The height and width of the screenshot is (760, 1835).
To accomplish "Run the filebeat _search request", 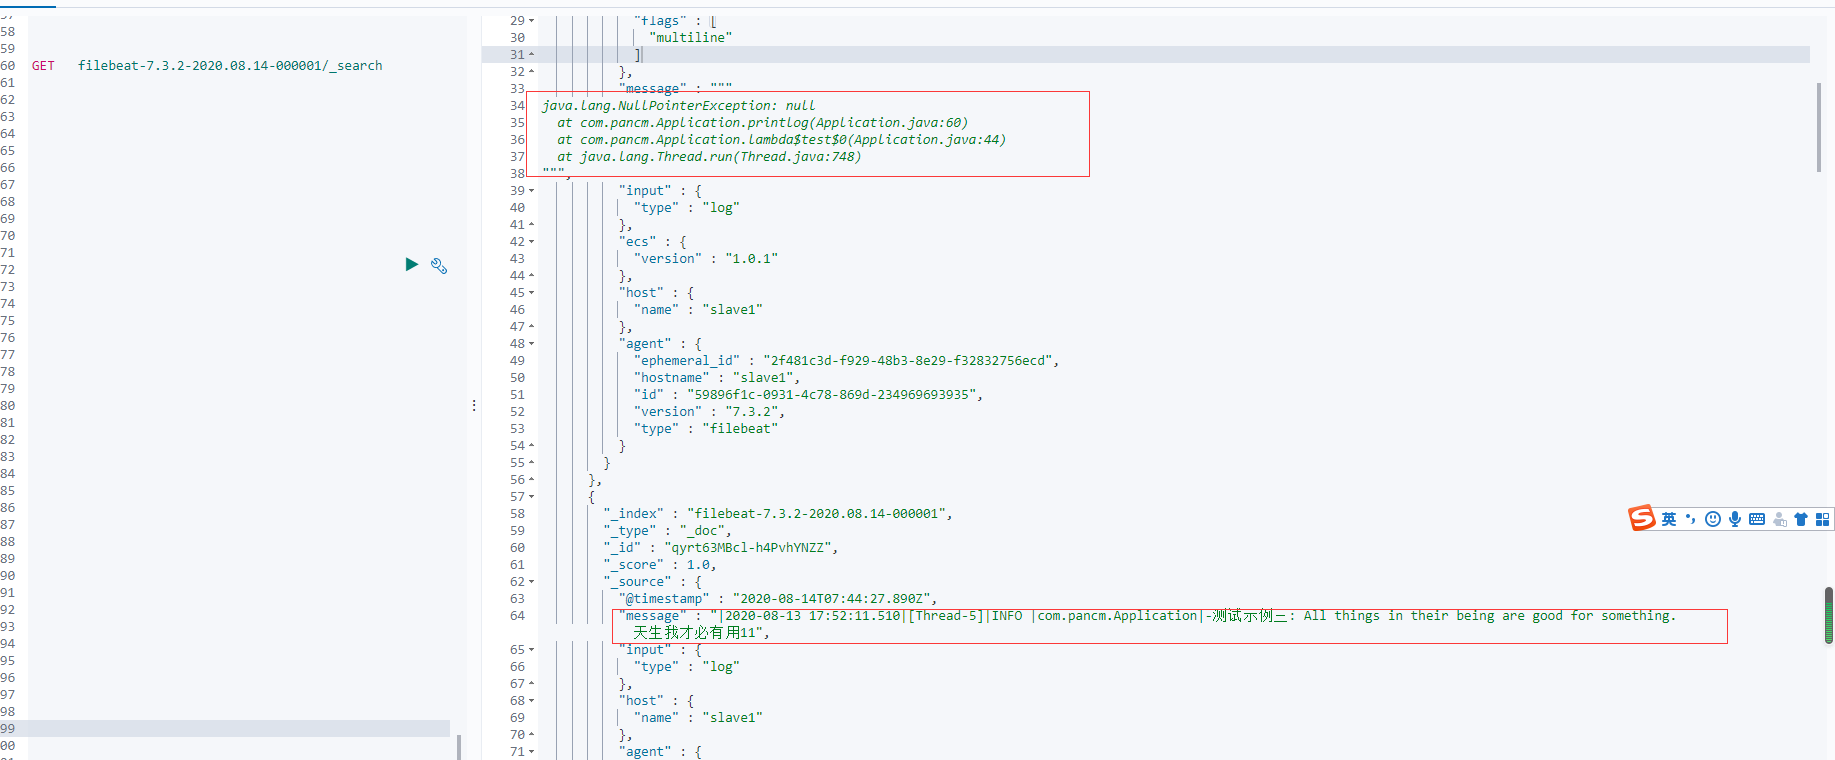I will pos(411,264).
